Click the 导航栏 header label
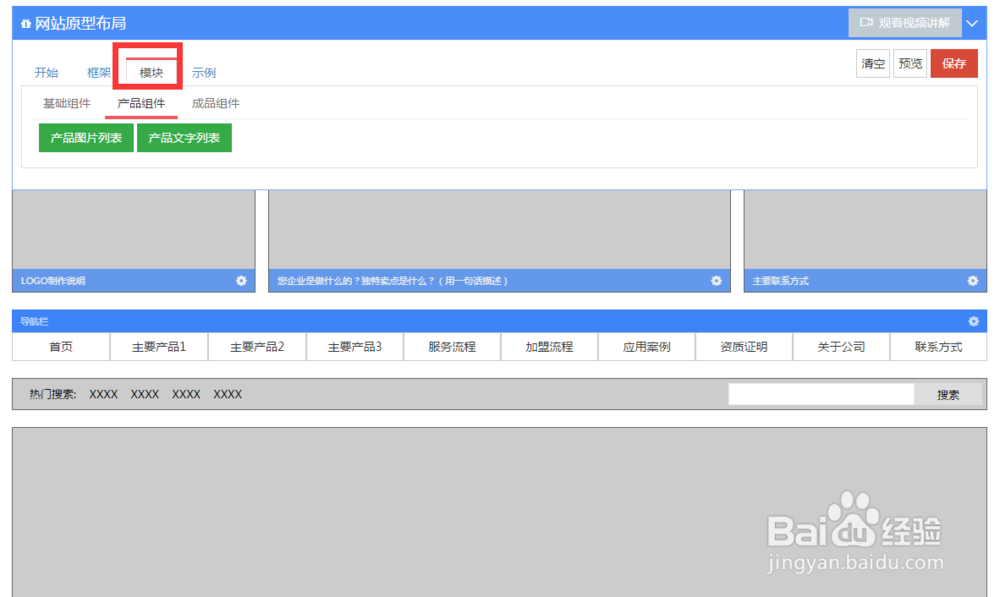Screen dimensions: 1000x597 [x=34, y=321]
